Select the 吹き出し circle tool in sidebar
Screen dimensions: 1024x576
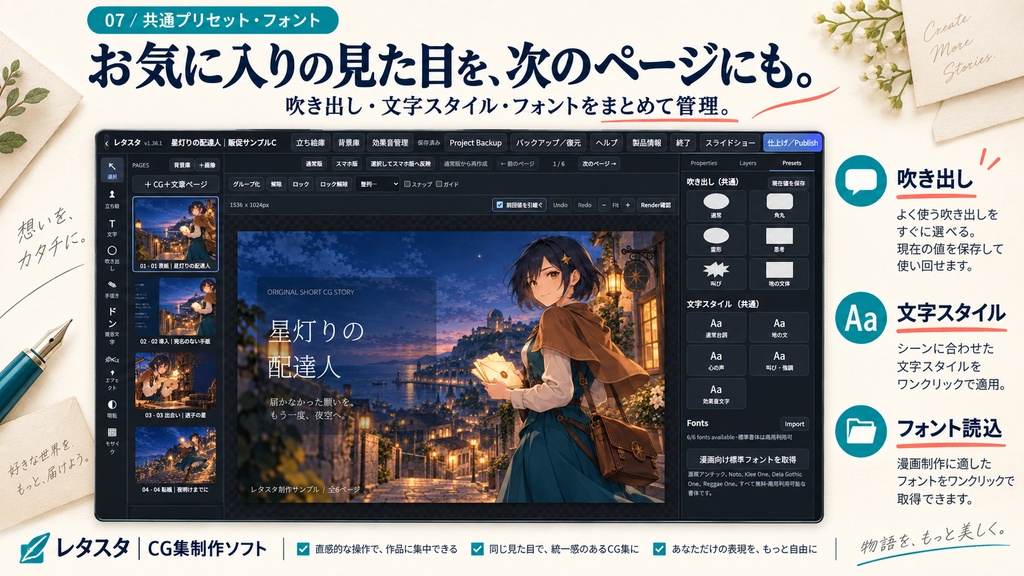pos(112,257)
